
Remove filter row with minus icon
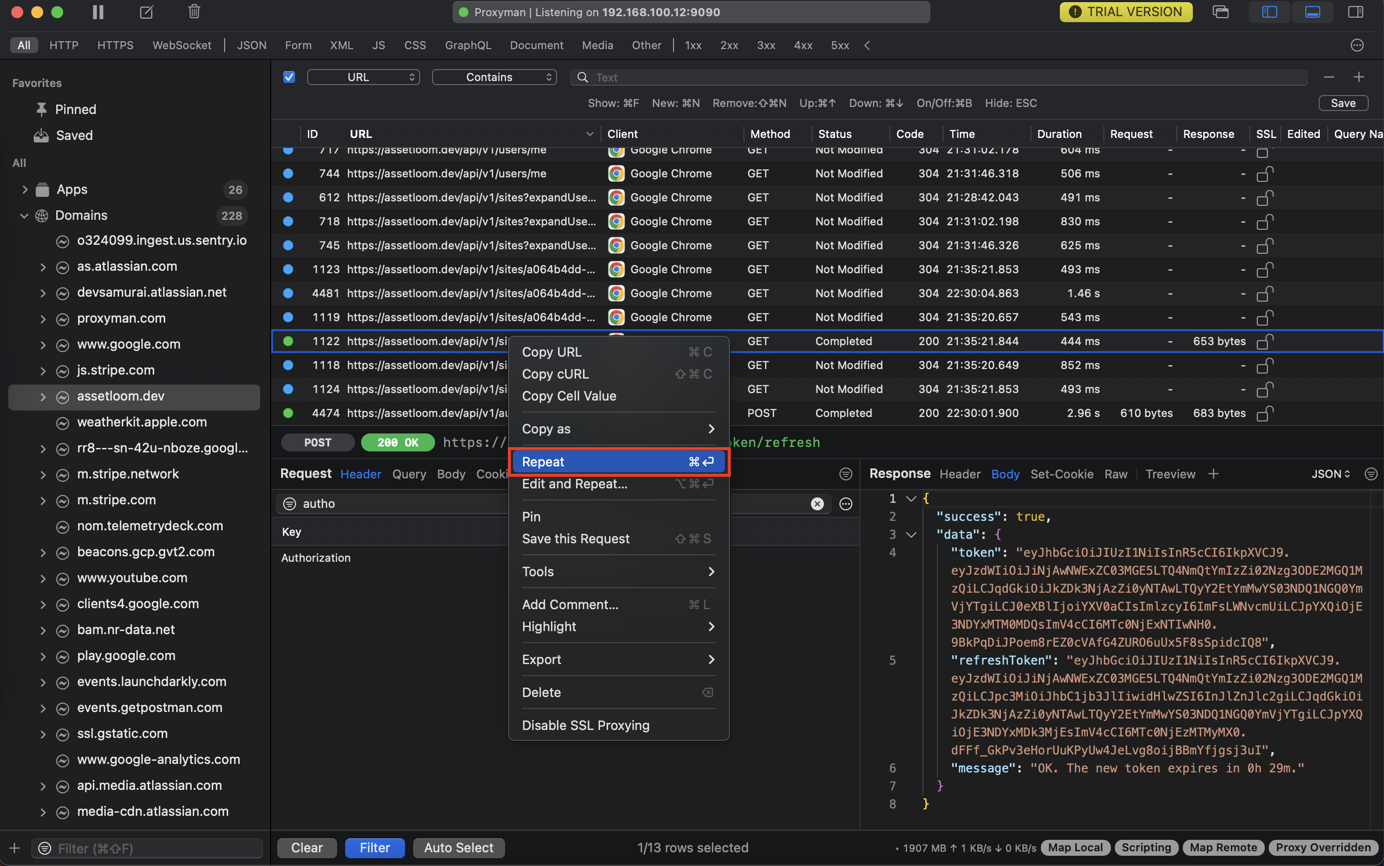[x=1328, y=77]
